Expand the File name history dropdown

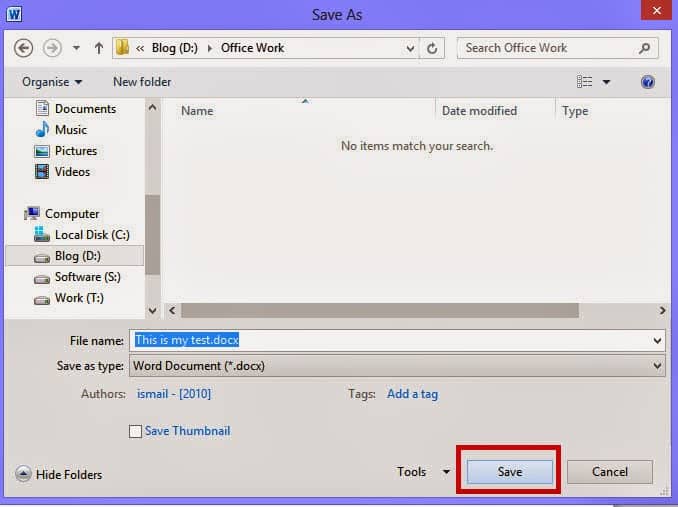[657, 341]
